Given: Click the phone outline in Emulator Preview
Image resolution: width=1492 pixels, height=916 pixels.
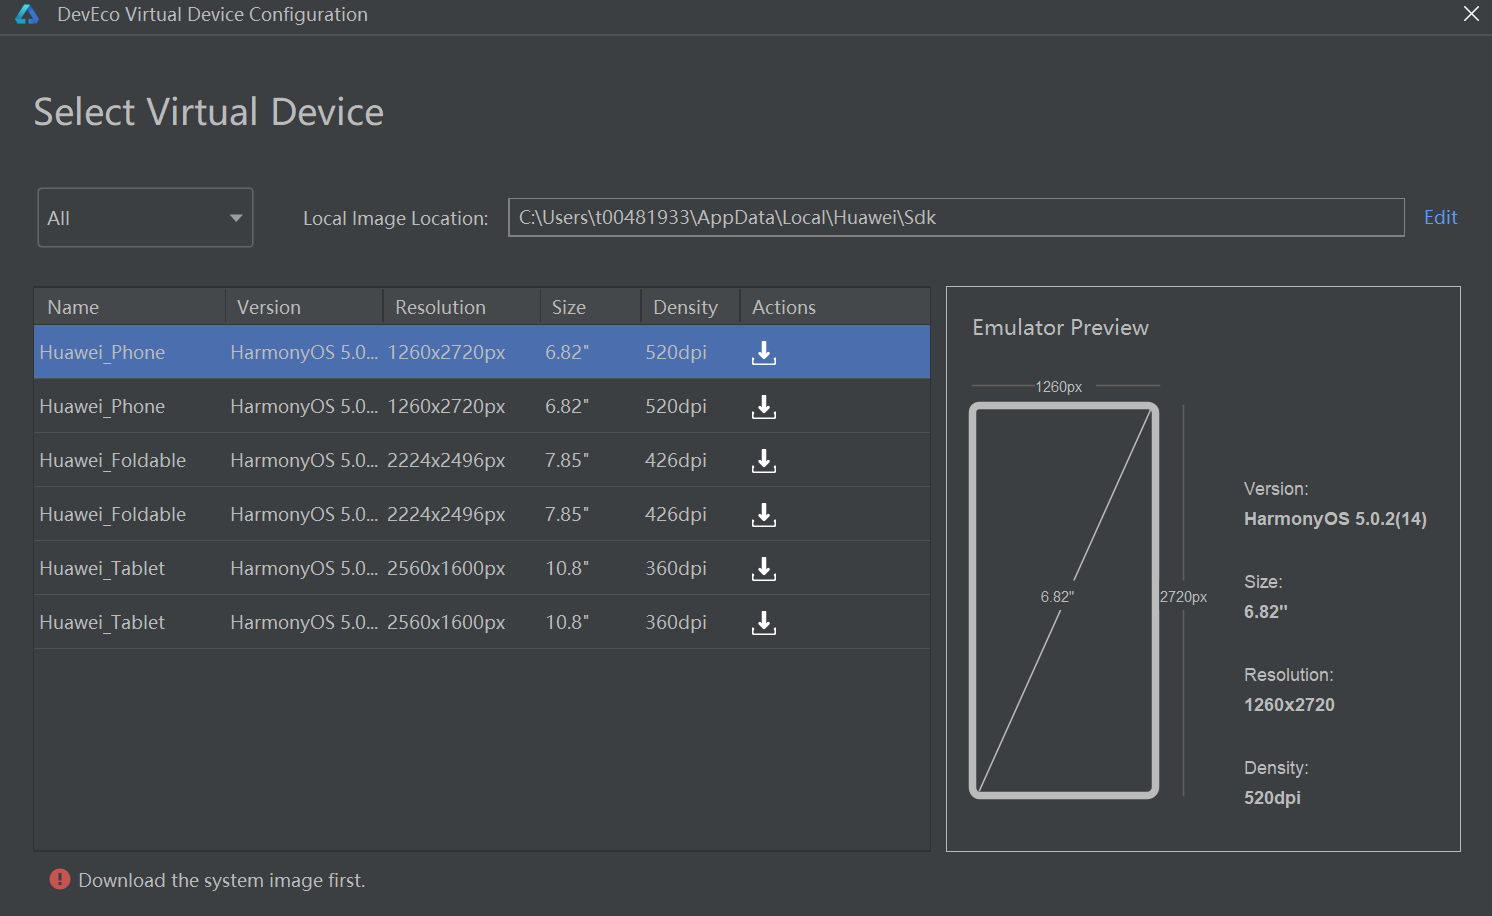Looking at the screenshot, I should point(1064,600).
